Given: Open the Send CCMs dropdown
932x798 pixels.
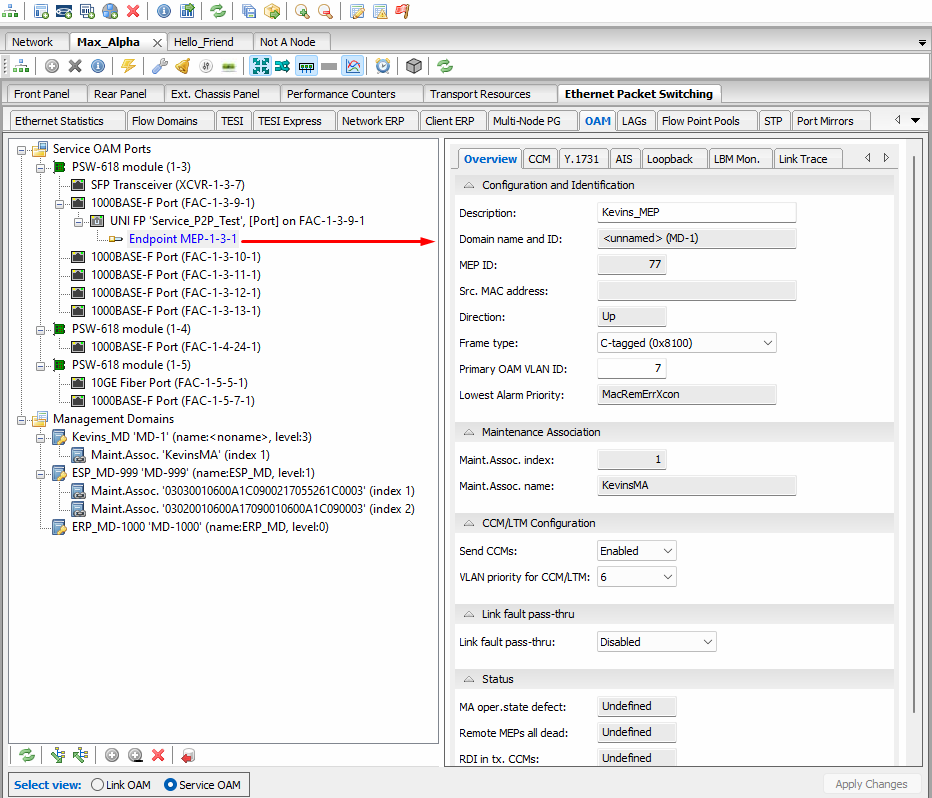Looking at the screenshot, I should click(x=637, y=551).
